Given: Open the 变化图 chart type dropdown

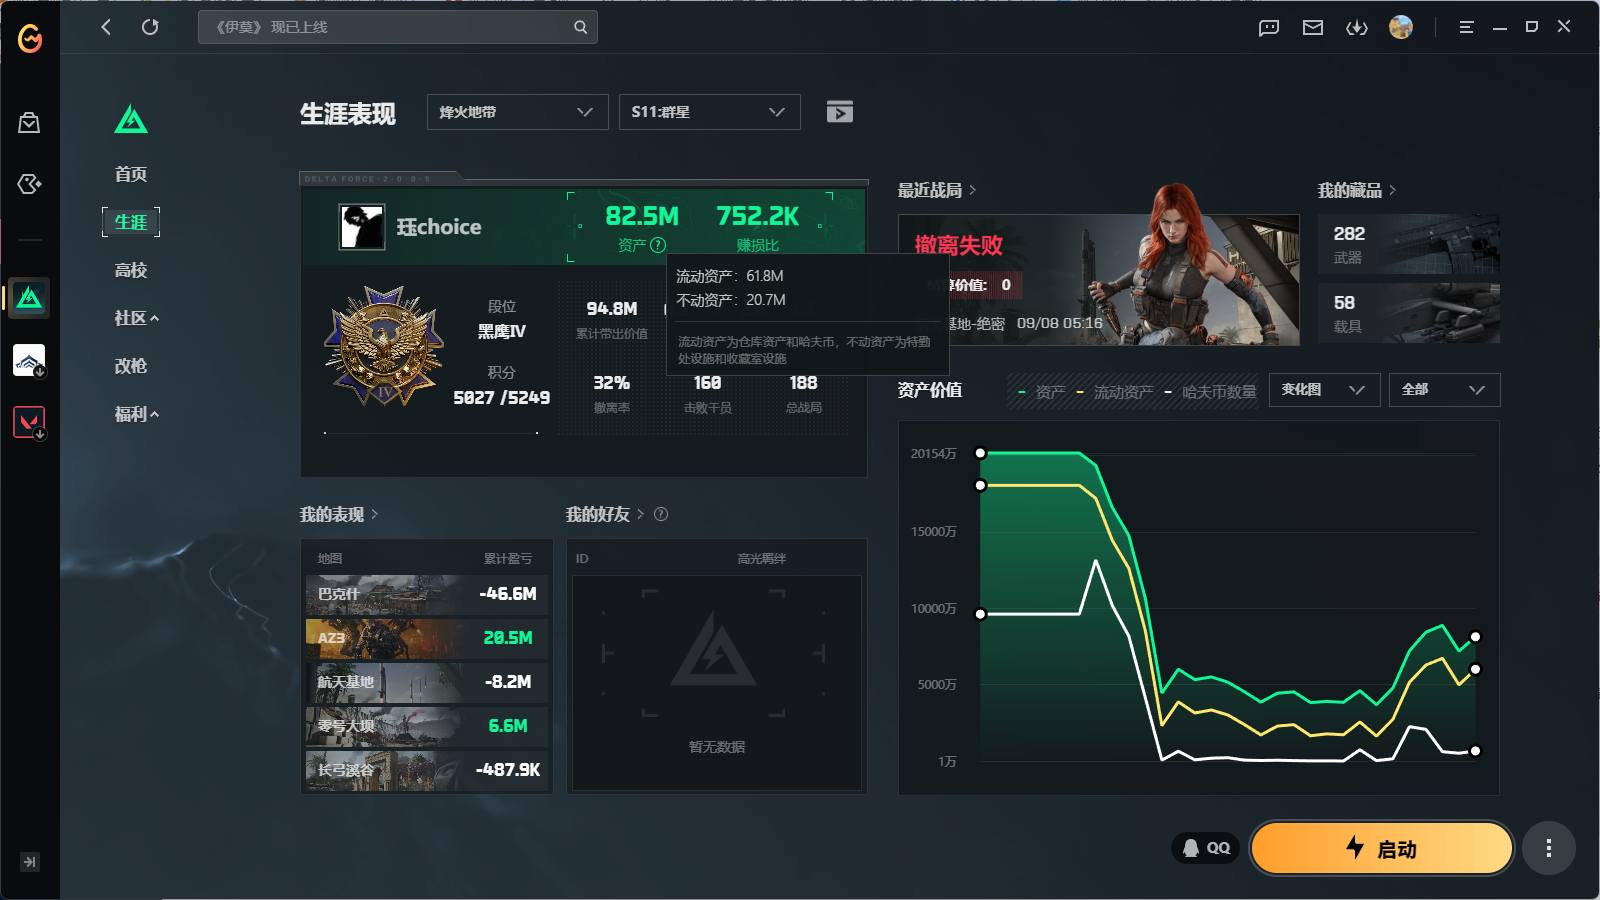Looking at the screenshot, I should (x=1324, y=390).
